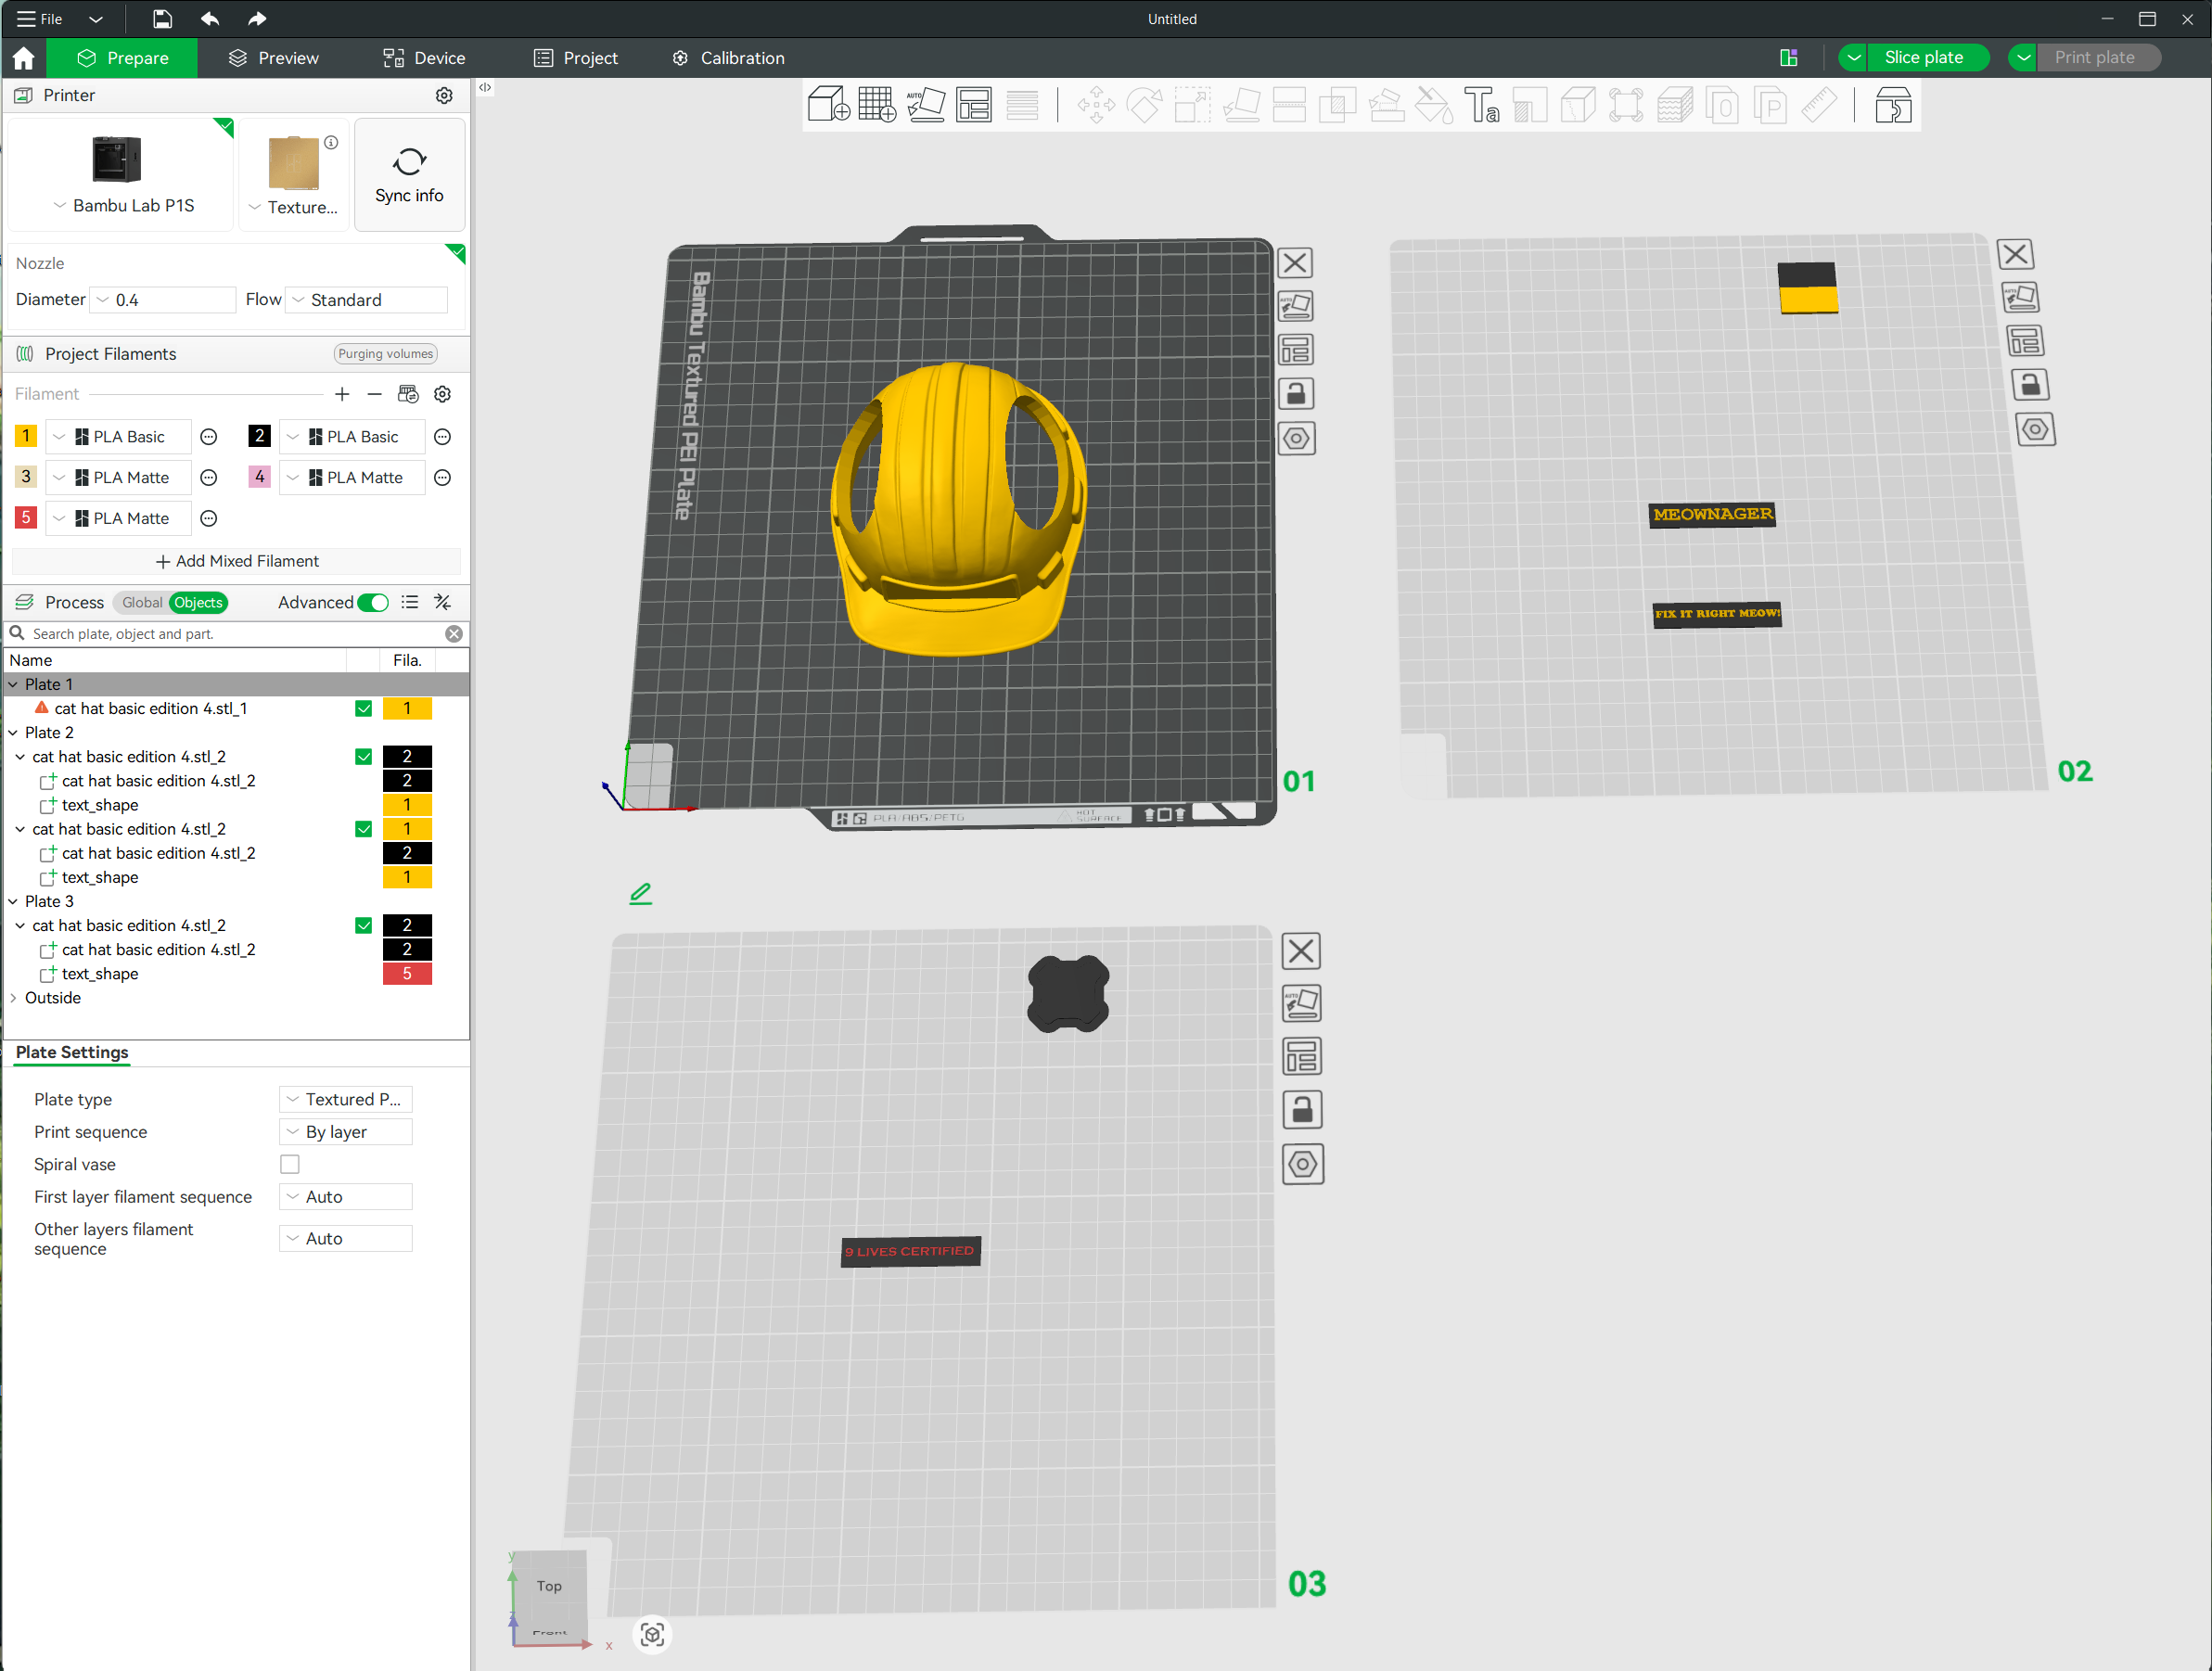Viewport: 2212px width, 1671px height.
Task: Switch process scope to Objects
Action: 198,602
